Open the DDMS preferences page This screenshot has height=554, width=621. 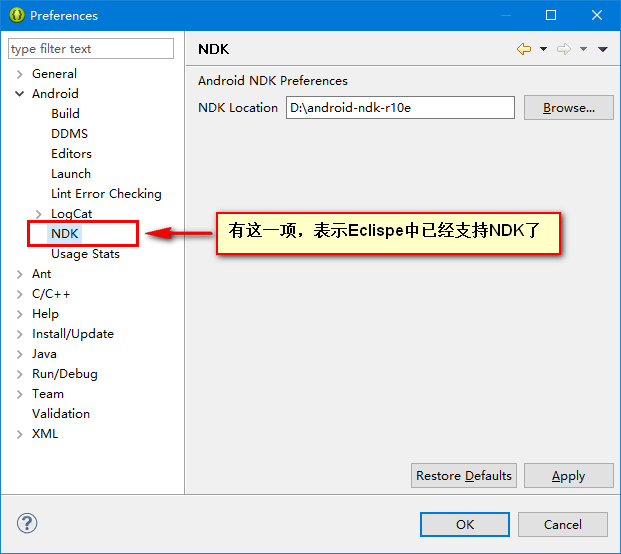pyautogui.click(x=69, y=134)
